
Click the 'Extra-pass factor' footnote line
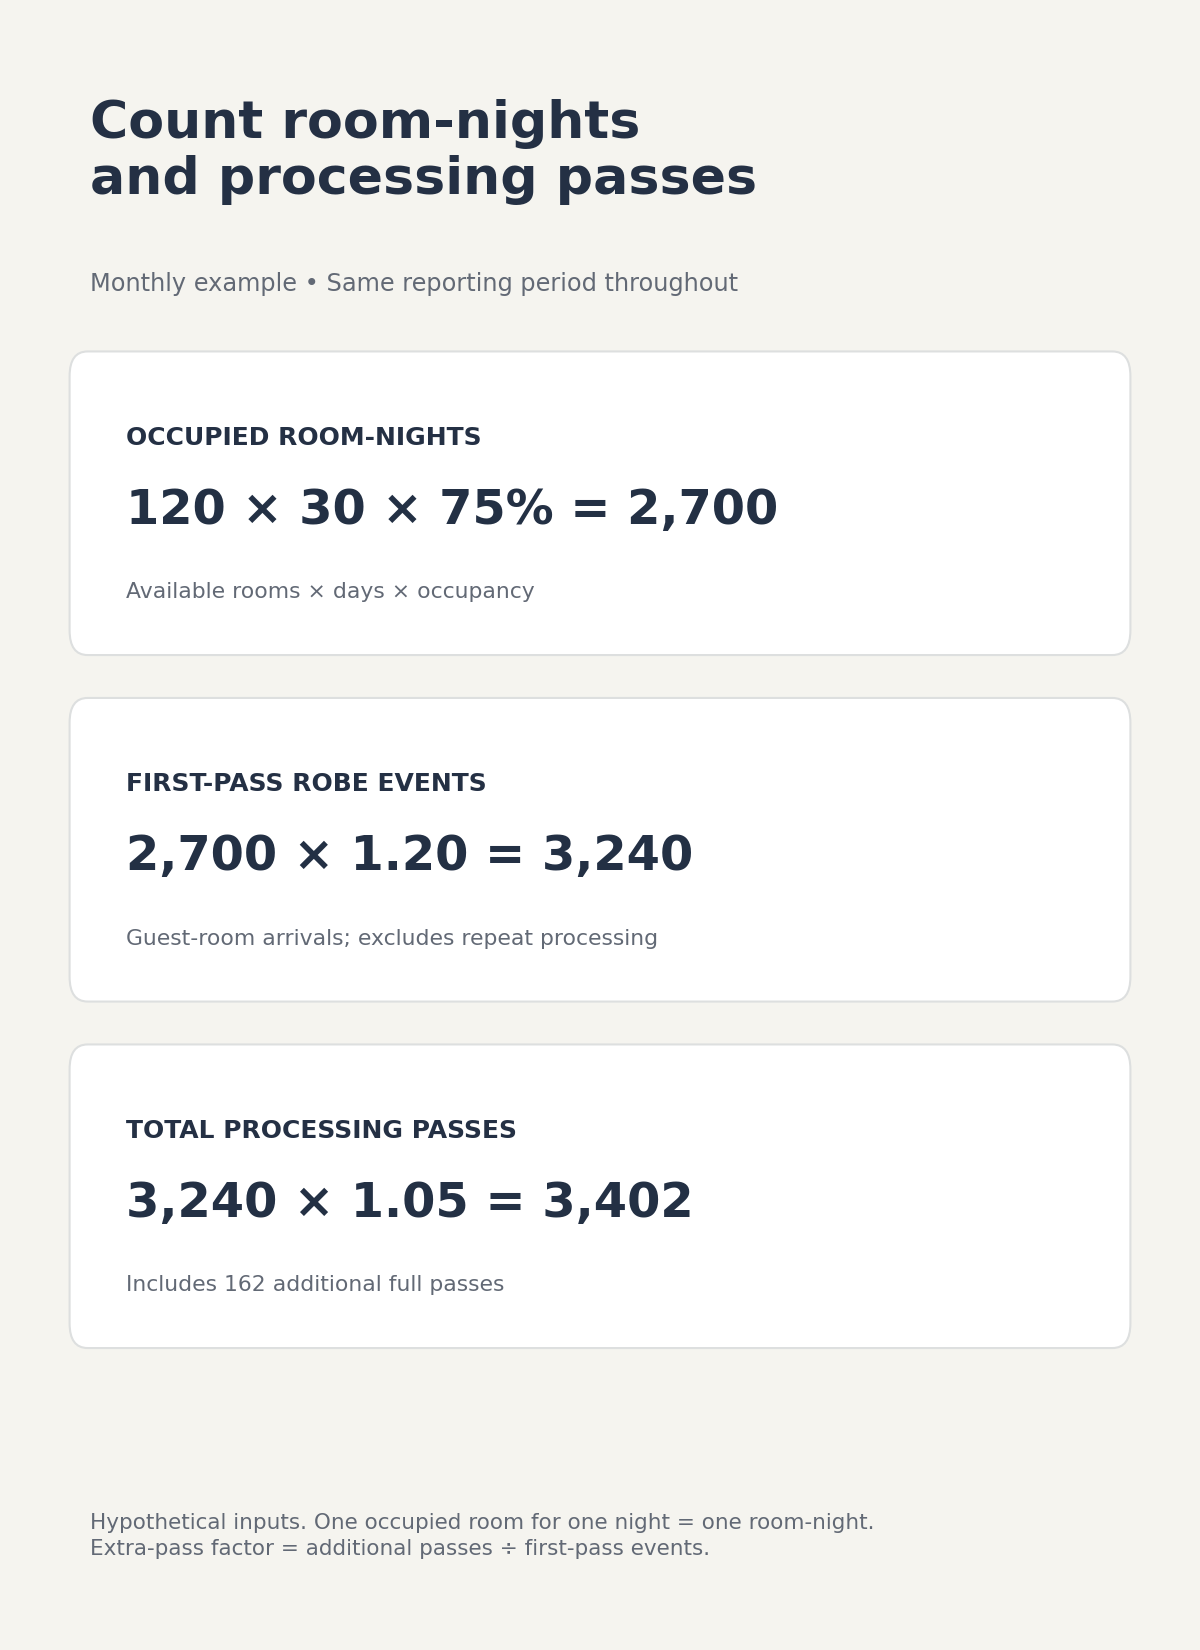click(x=400, y=1548)
